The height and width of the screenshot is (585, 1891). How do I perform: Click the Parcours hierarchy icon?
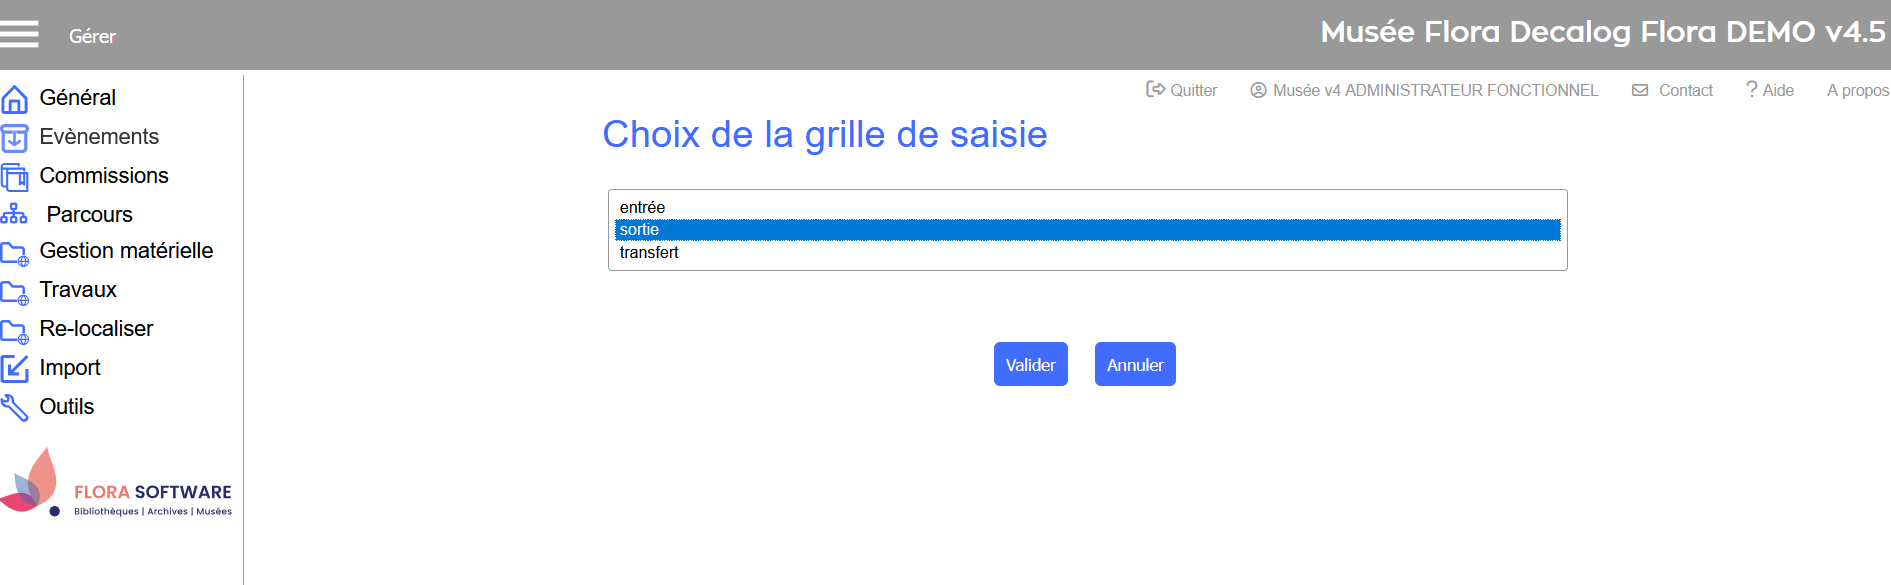click(x=14, y=214)
